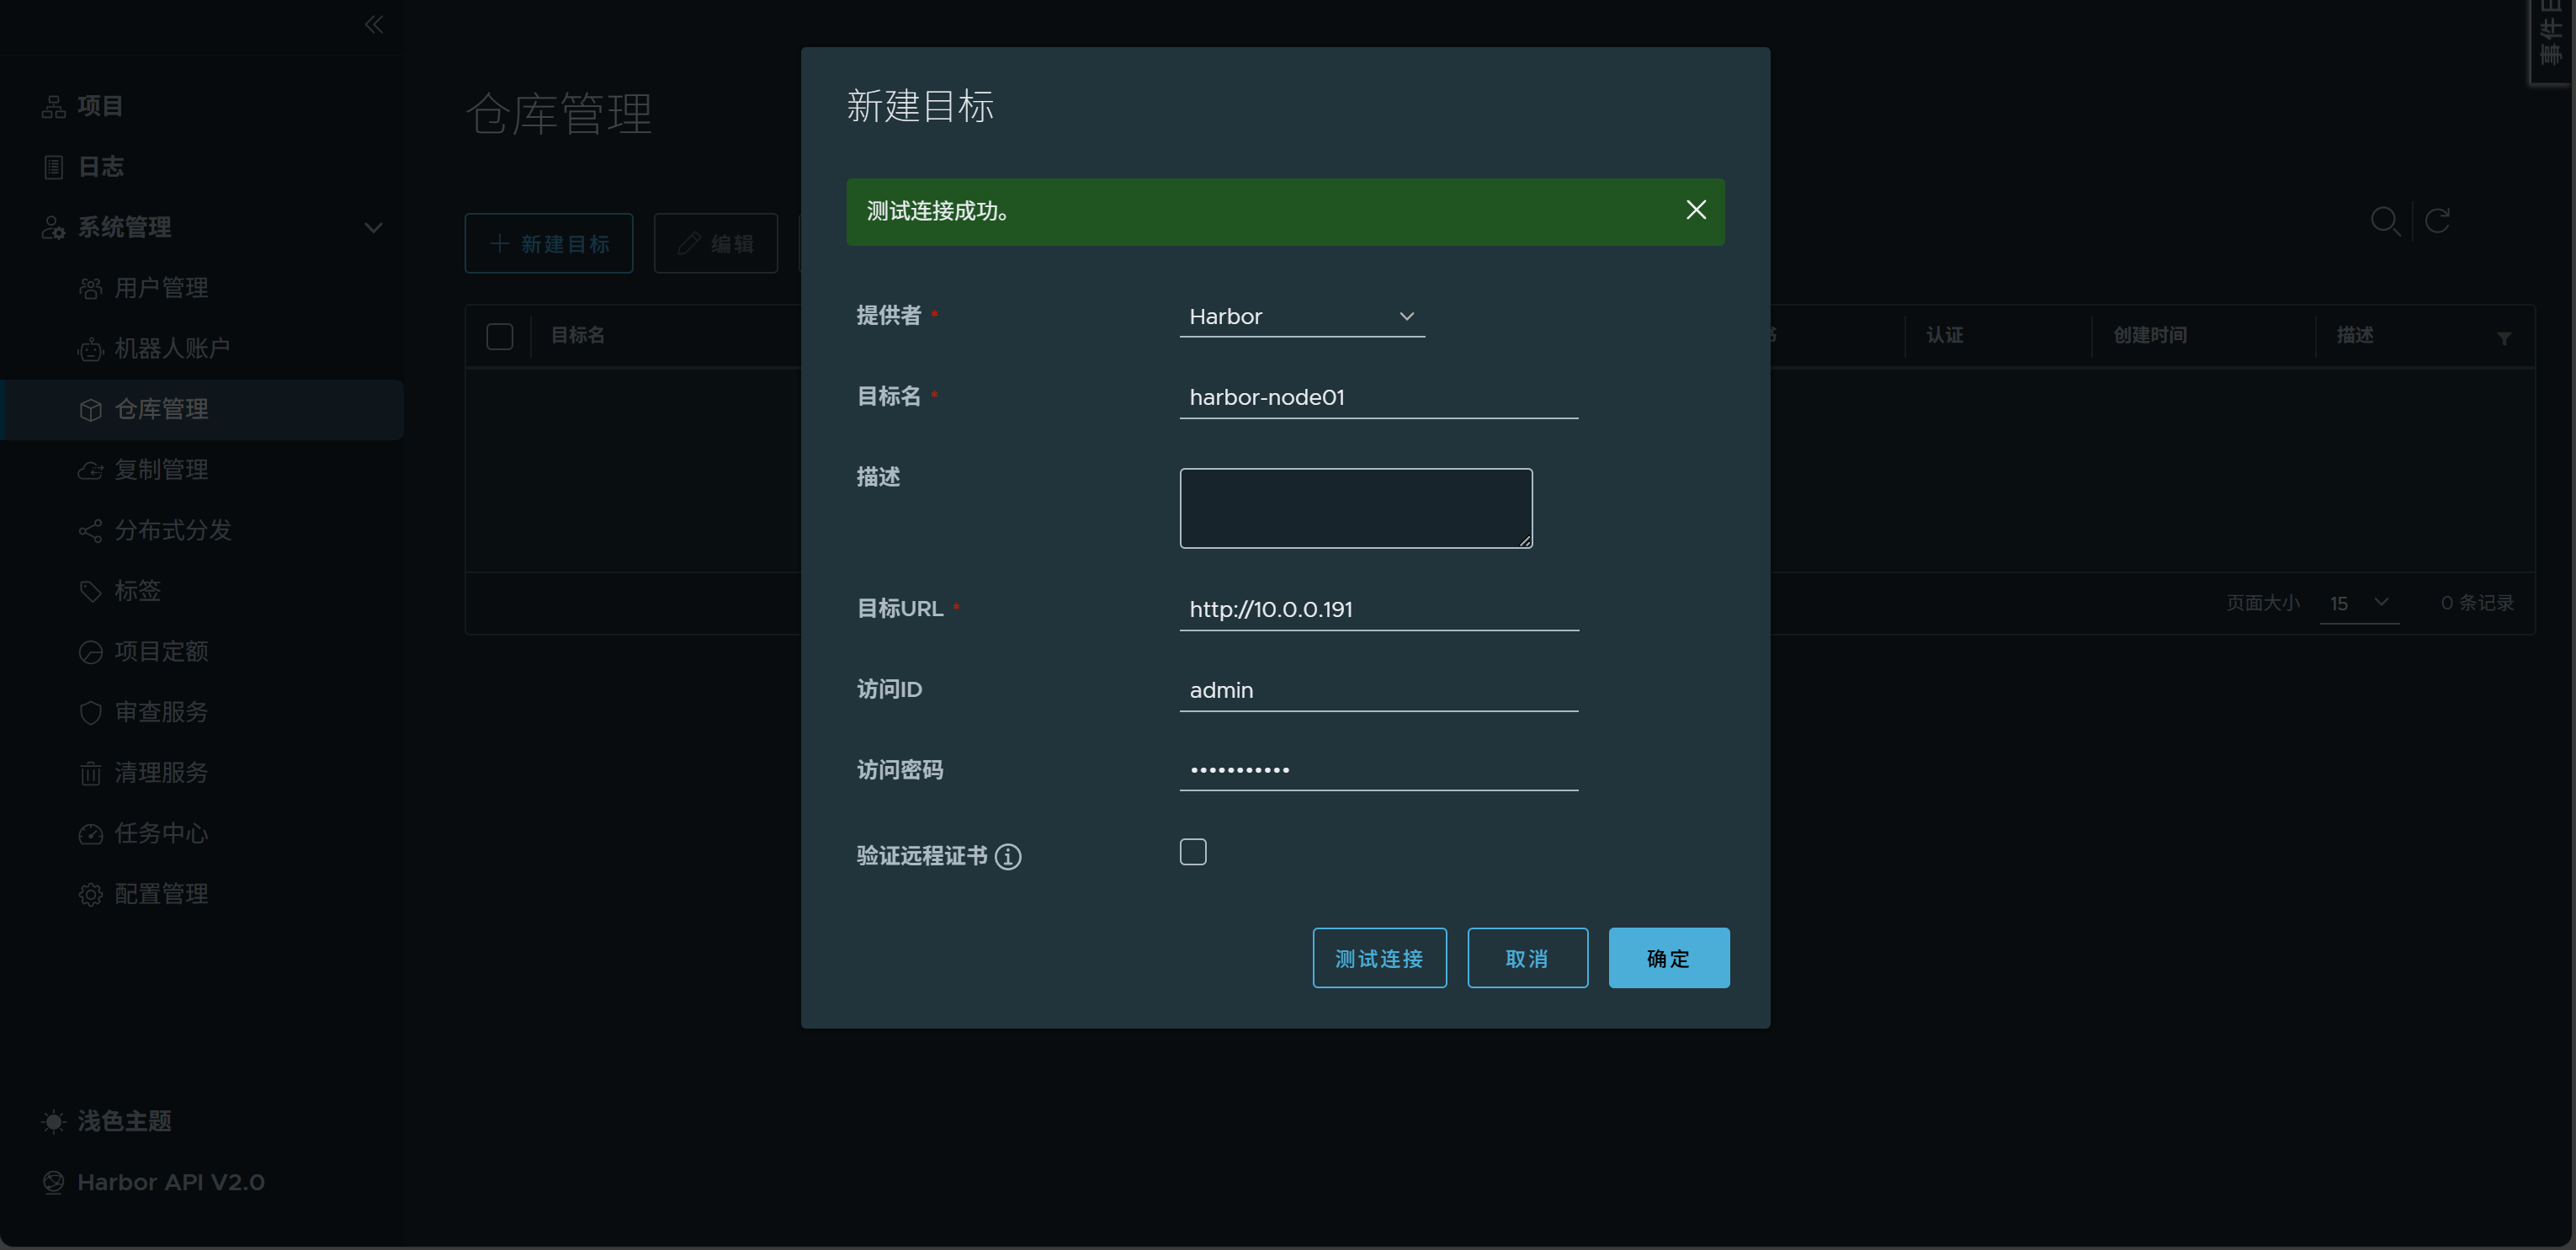Tick the select-all checkbox in table header
The width and height of the screenshot is (2576, 1250).
pos(499,336)
